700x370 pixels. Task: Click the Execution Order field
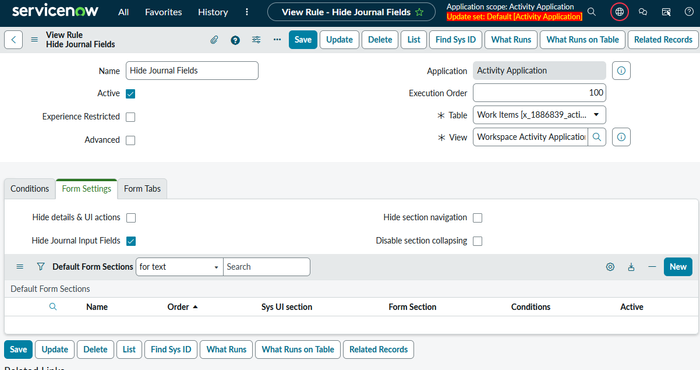point(539,93)
